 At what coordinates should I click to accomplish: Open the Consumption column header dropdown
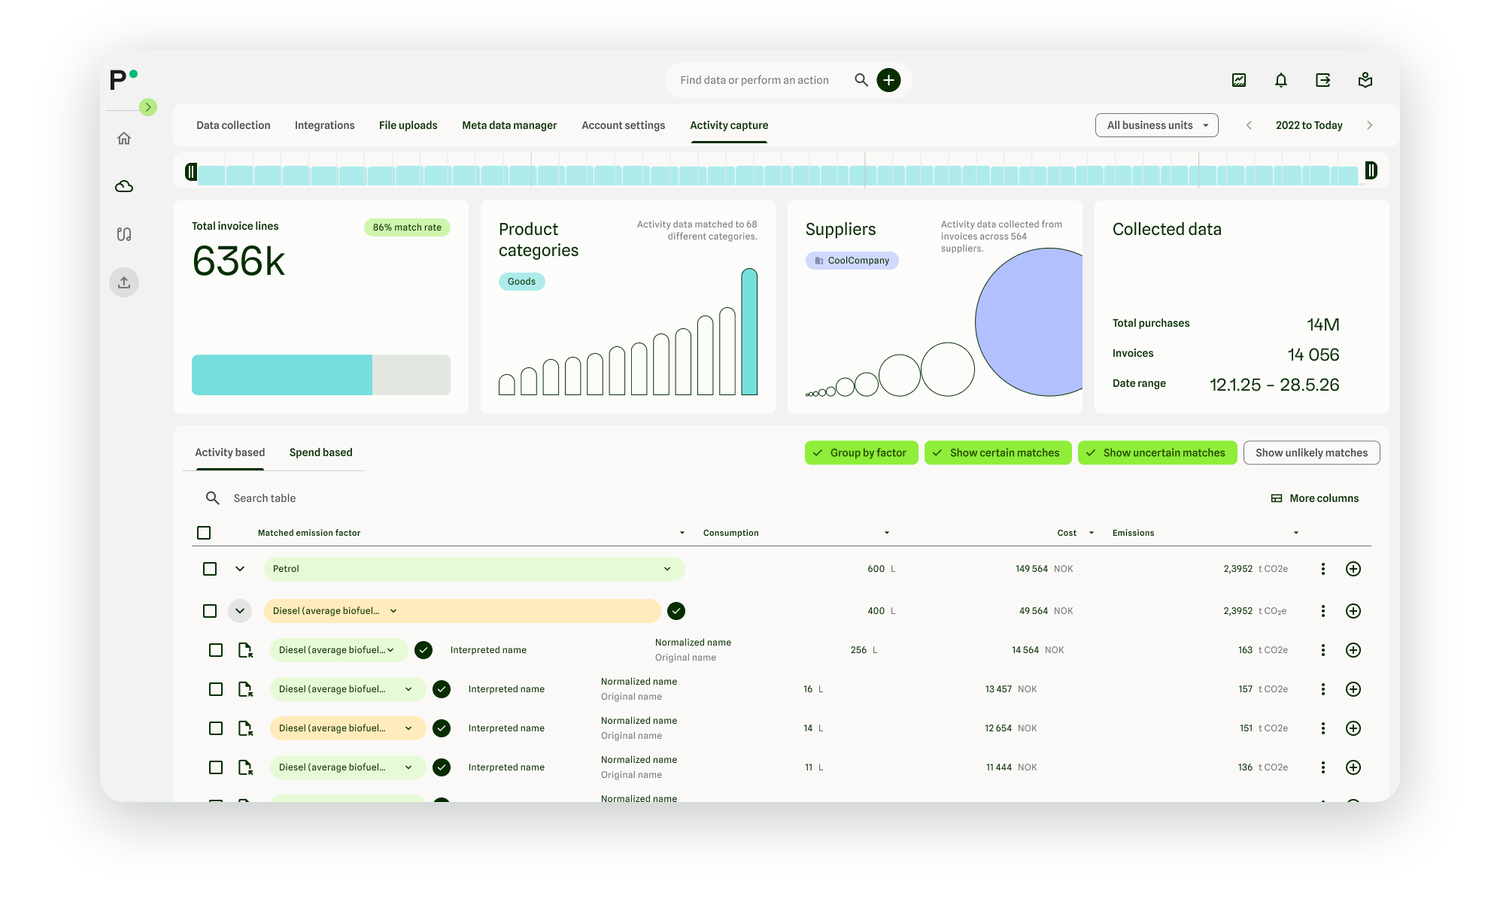(x=886, y=533)
